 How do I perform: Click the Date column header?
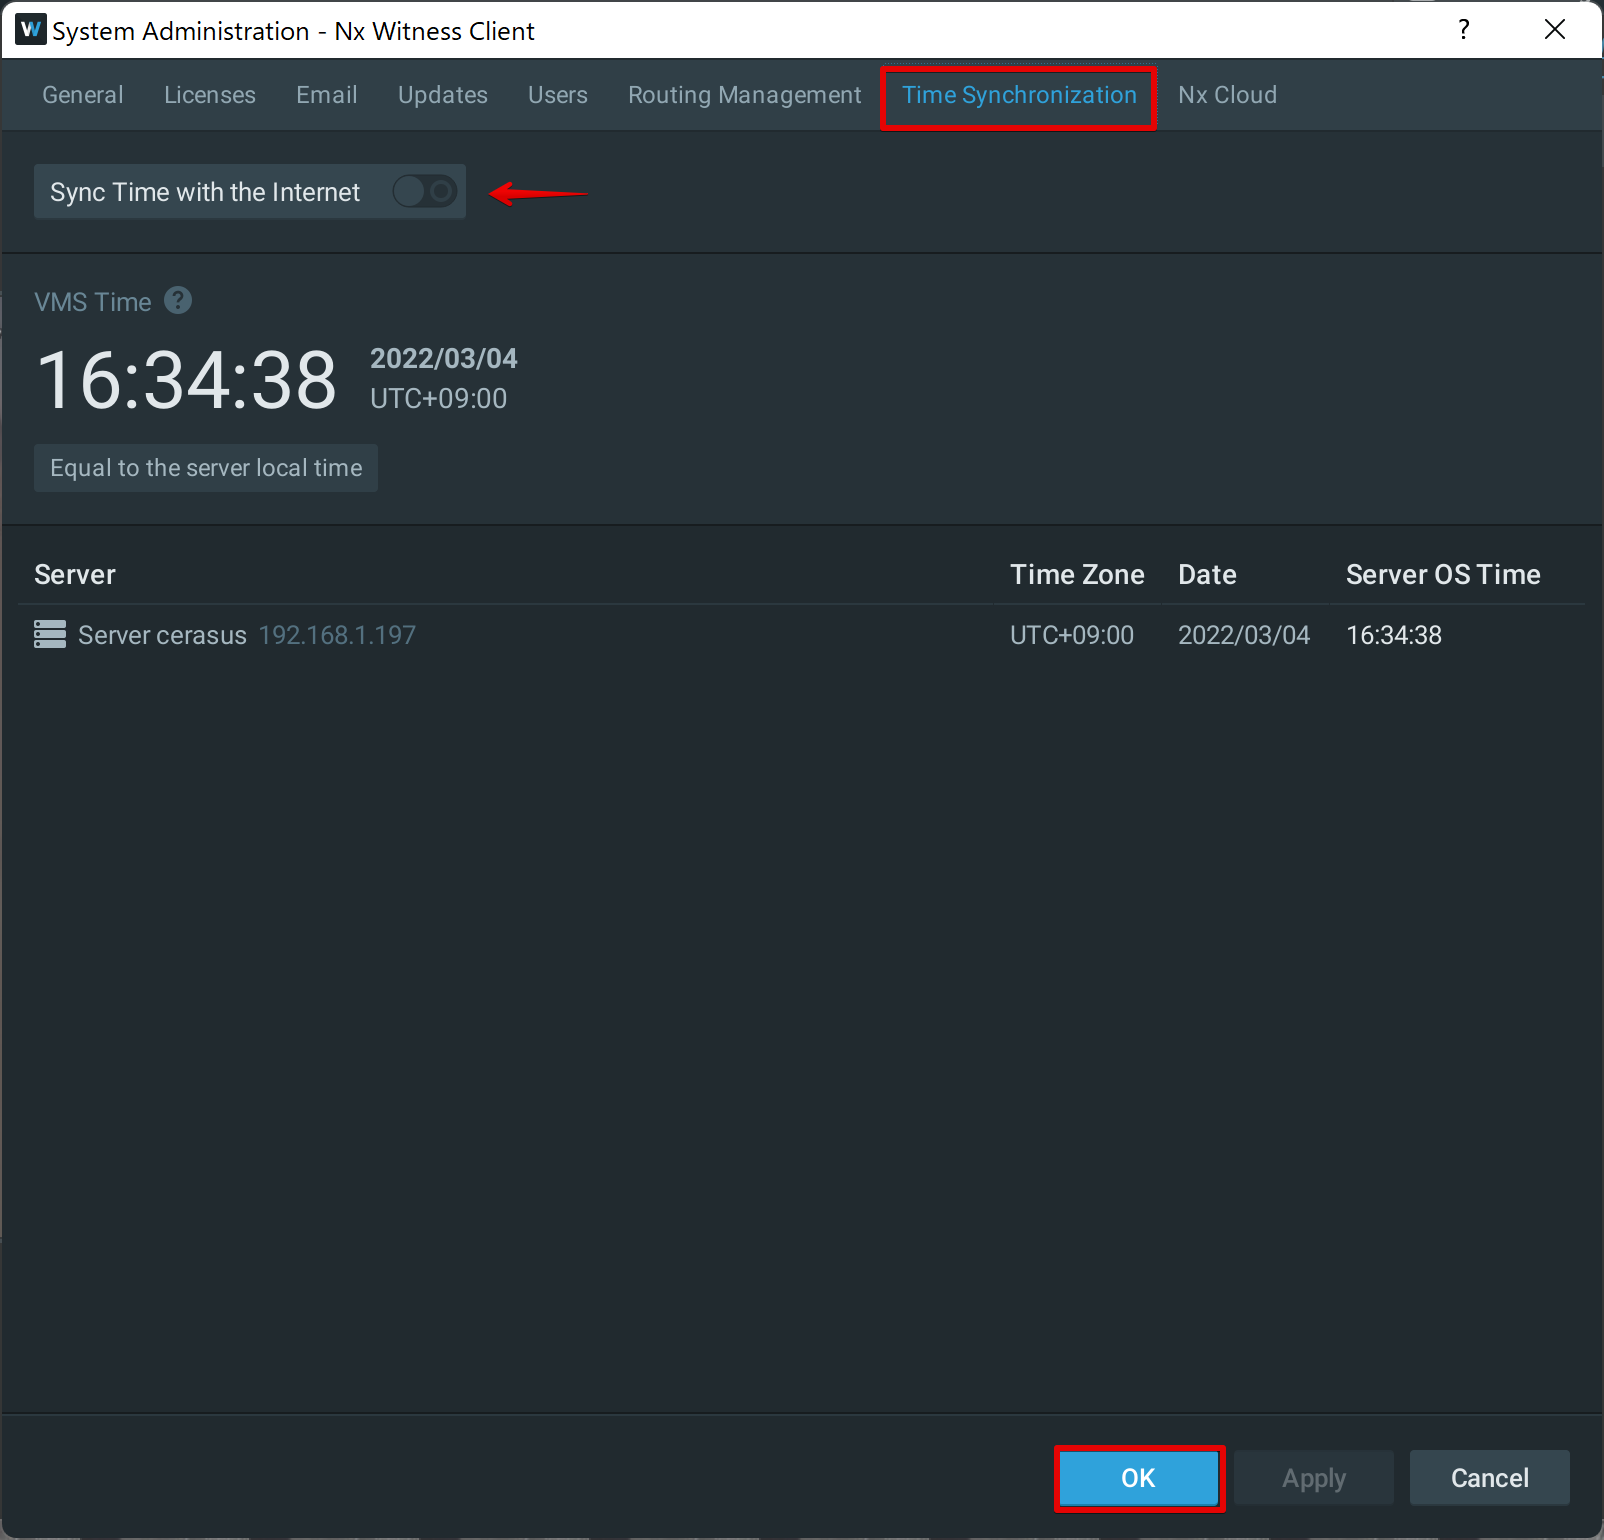point(1207,574)
